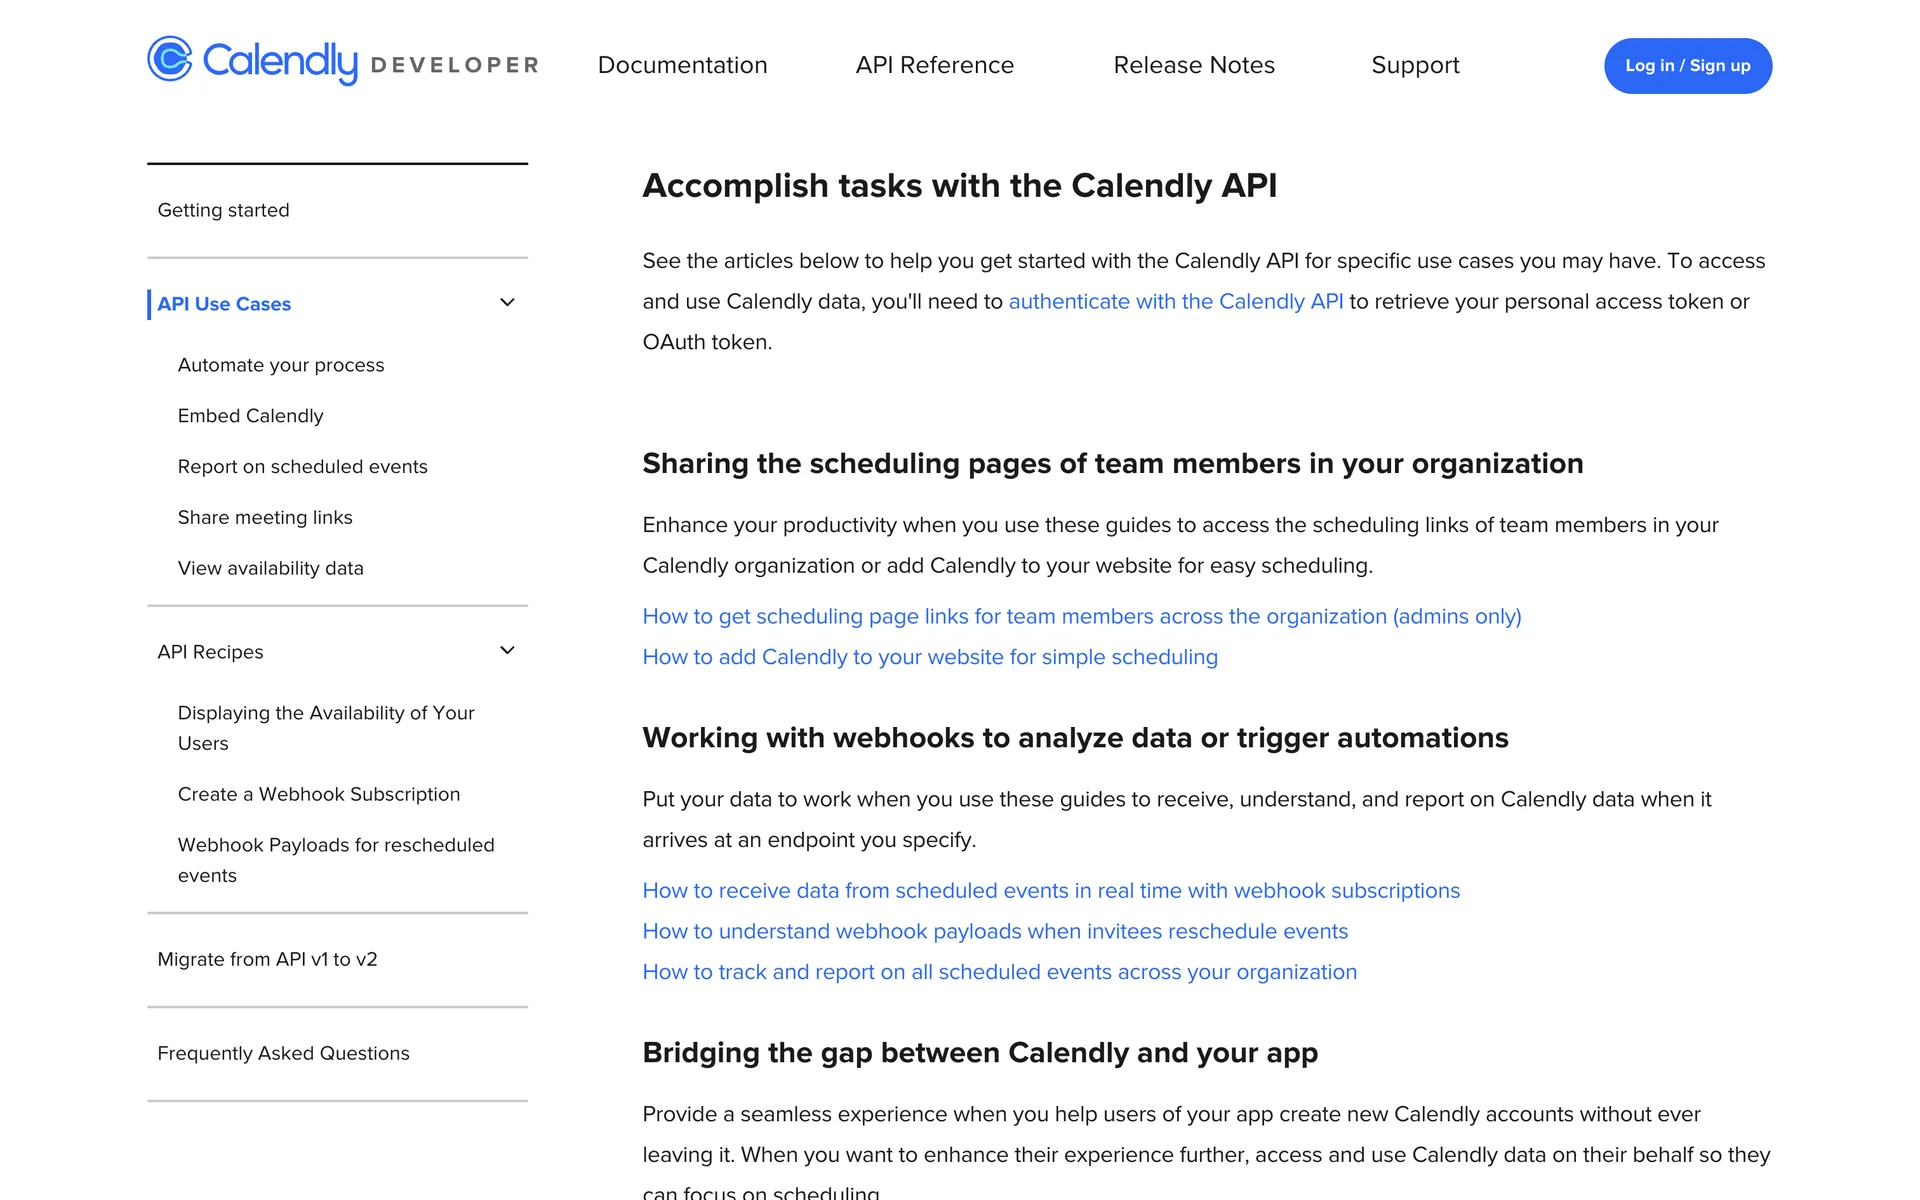Follow authenticate with the Calendly API link
Viewport: 1920px width, 1200px height.
click(1175, 302)
